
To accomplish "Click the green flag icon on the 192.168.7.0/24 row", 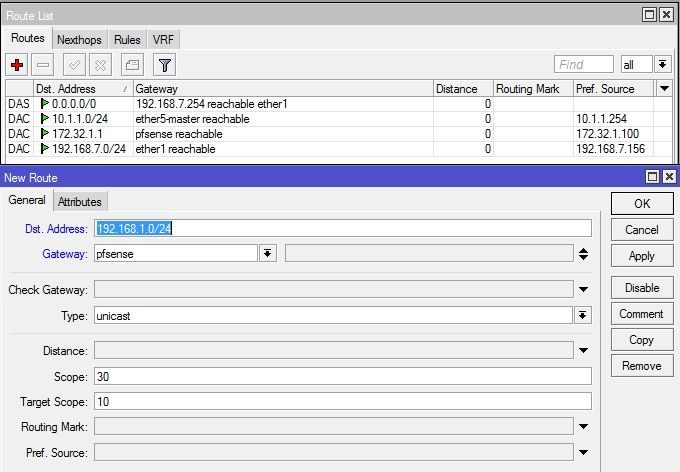I will click(x=44, y=148).
